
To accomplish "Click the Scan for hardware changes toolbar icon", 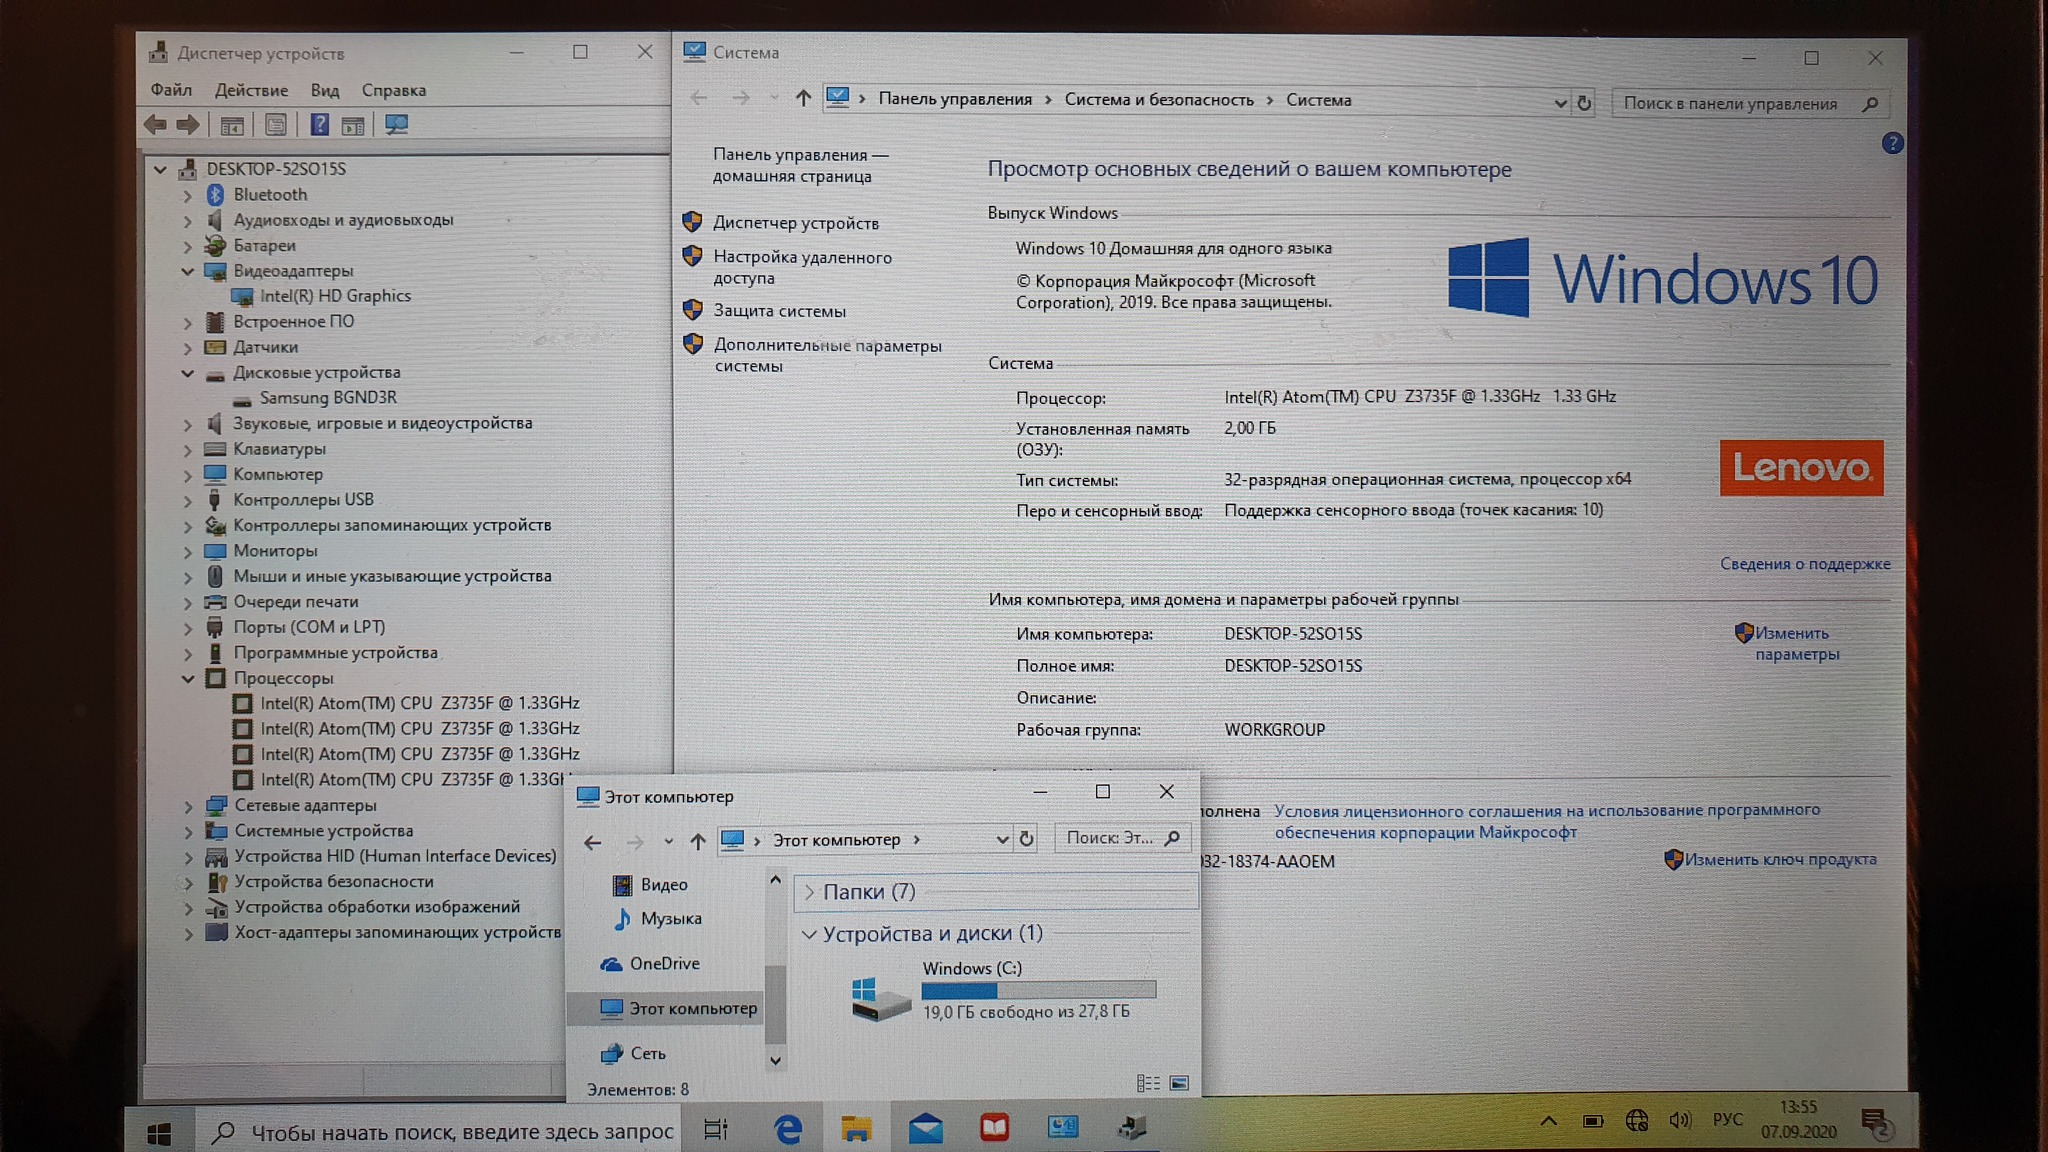I will pos(397,125).
